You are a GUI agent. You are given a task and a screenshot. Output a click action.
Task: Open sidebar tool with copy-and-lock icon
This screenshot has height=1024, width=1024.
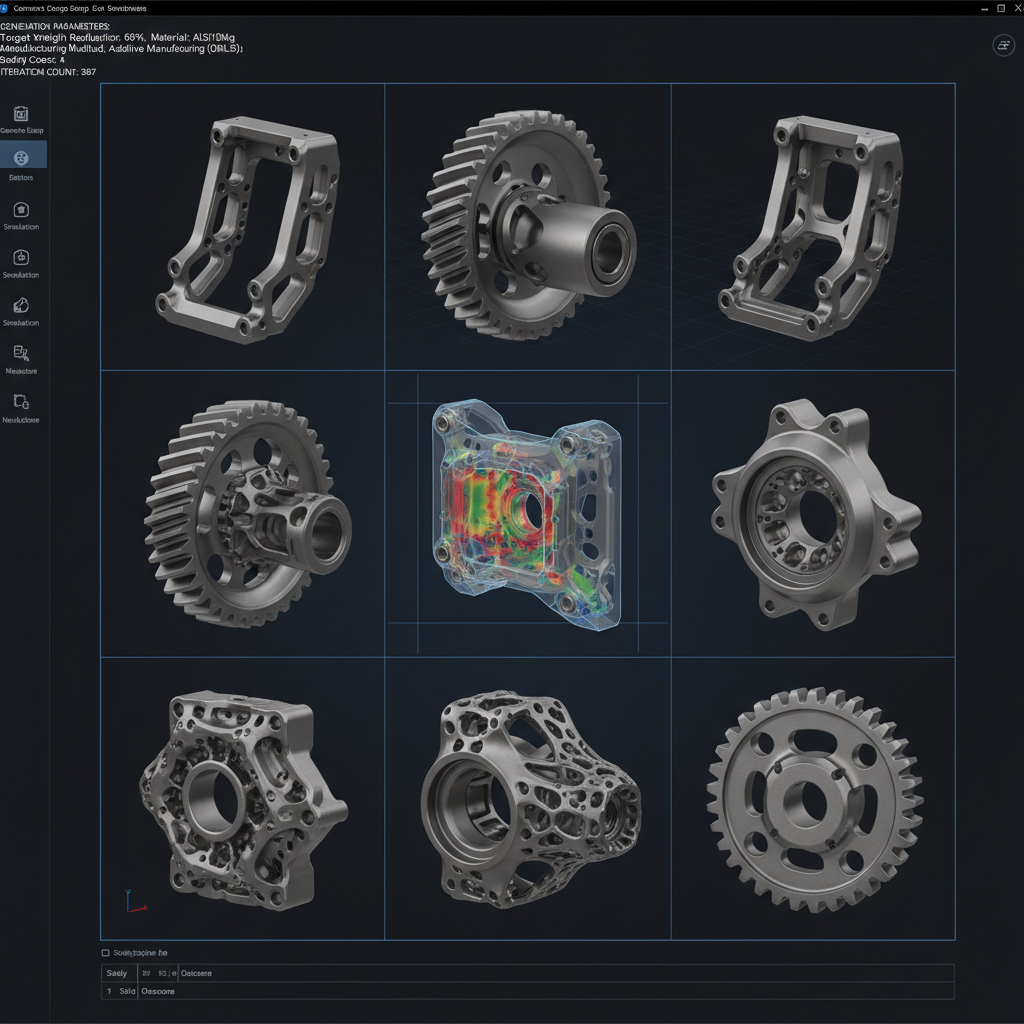[21, 408]
